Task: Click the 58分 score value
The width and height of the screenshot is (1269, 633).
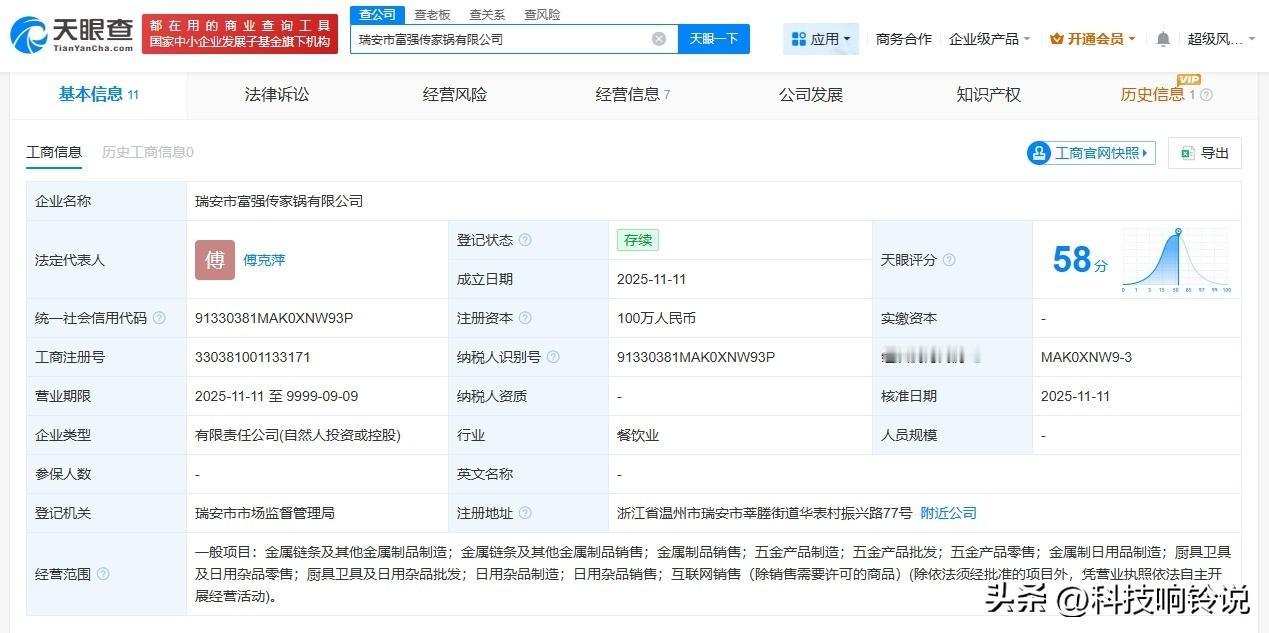Action: pos(1080,260)
